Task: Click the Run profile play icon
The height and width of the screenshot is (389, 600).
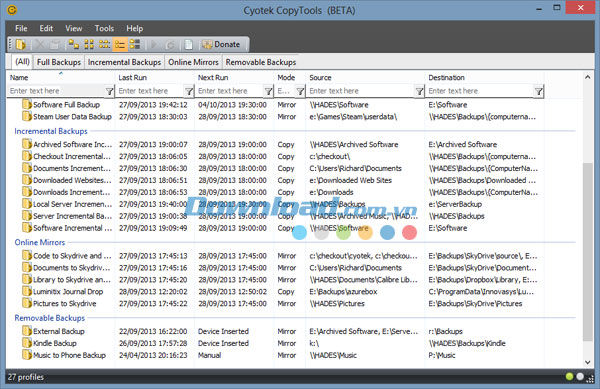Action: tap(154, 44)
